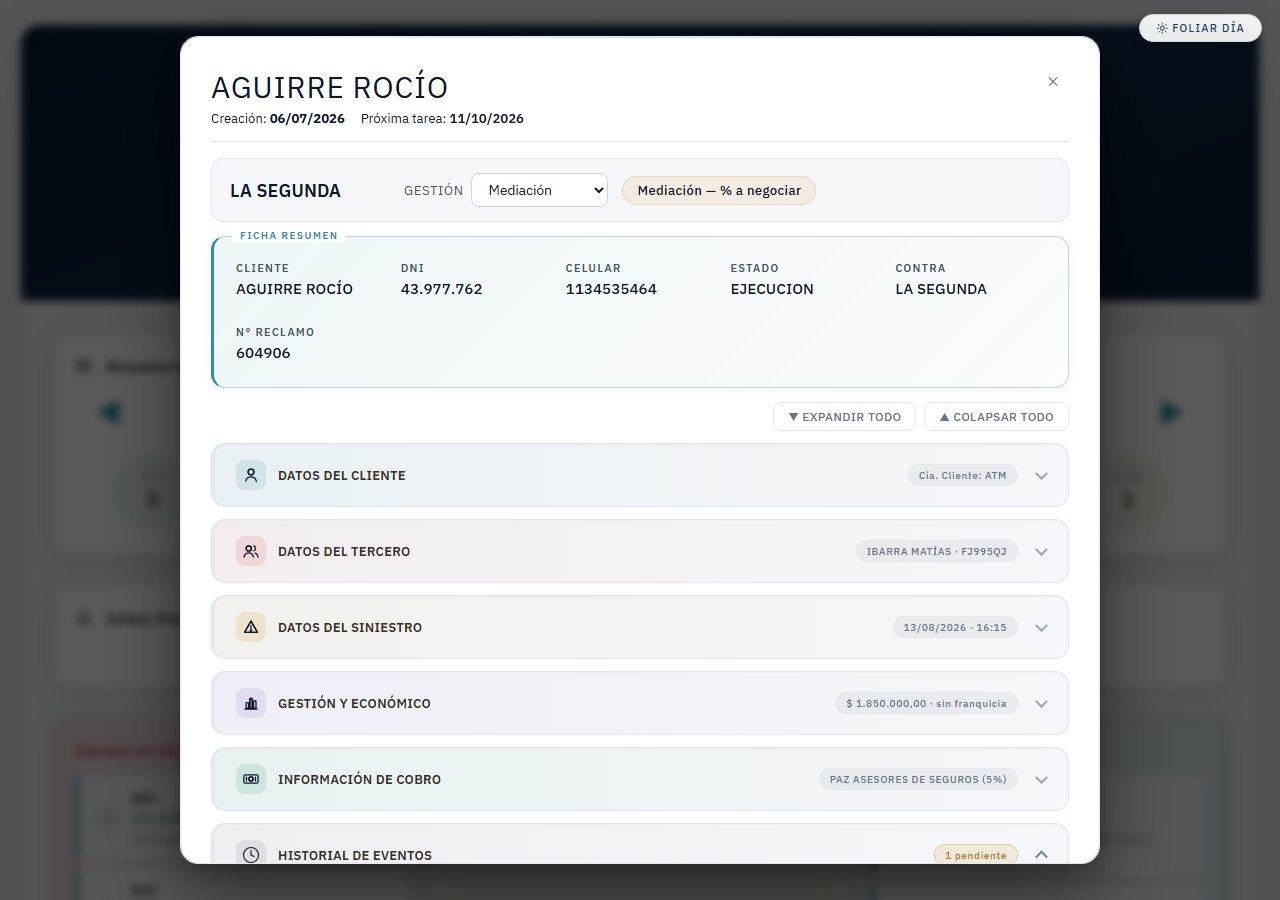The height and width of the screenshot is (900, 1280).
Task: Click the Información de Cobro section title
Action: click(359, 780)
